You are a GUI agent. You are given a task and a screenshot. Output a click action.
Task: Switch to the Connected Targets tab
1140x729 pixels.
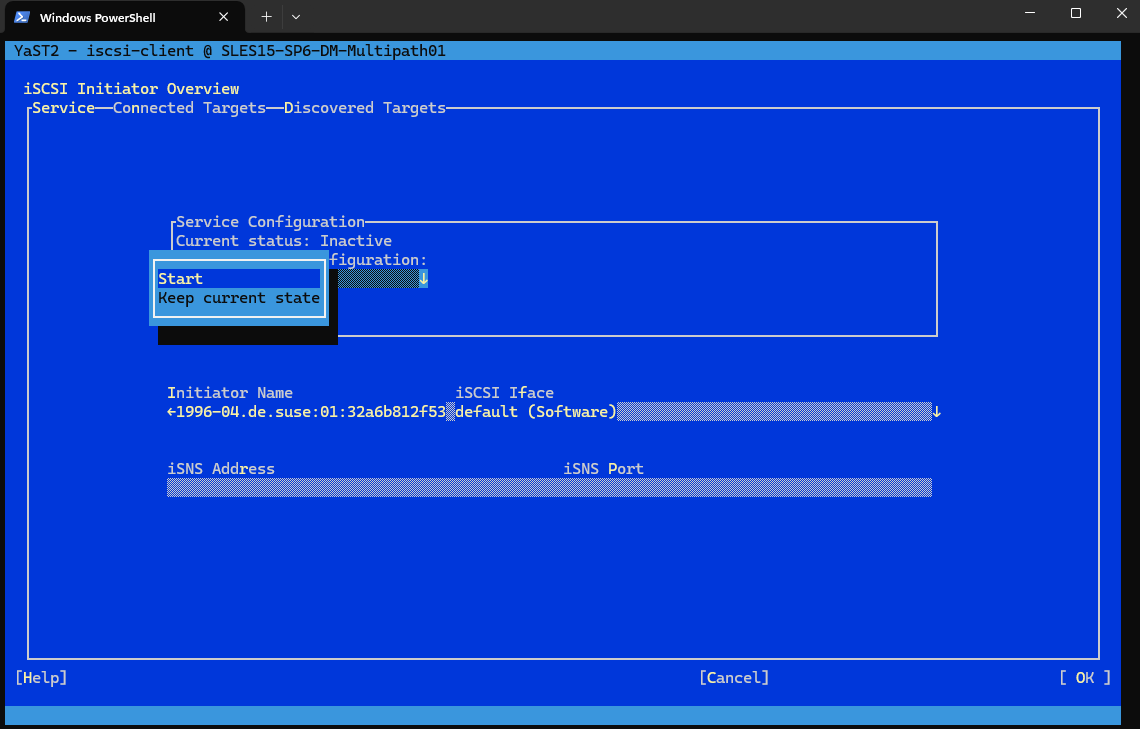[189, 108]
